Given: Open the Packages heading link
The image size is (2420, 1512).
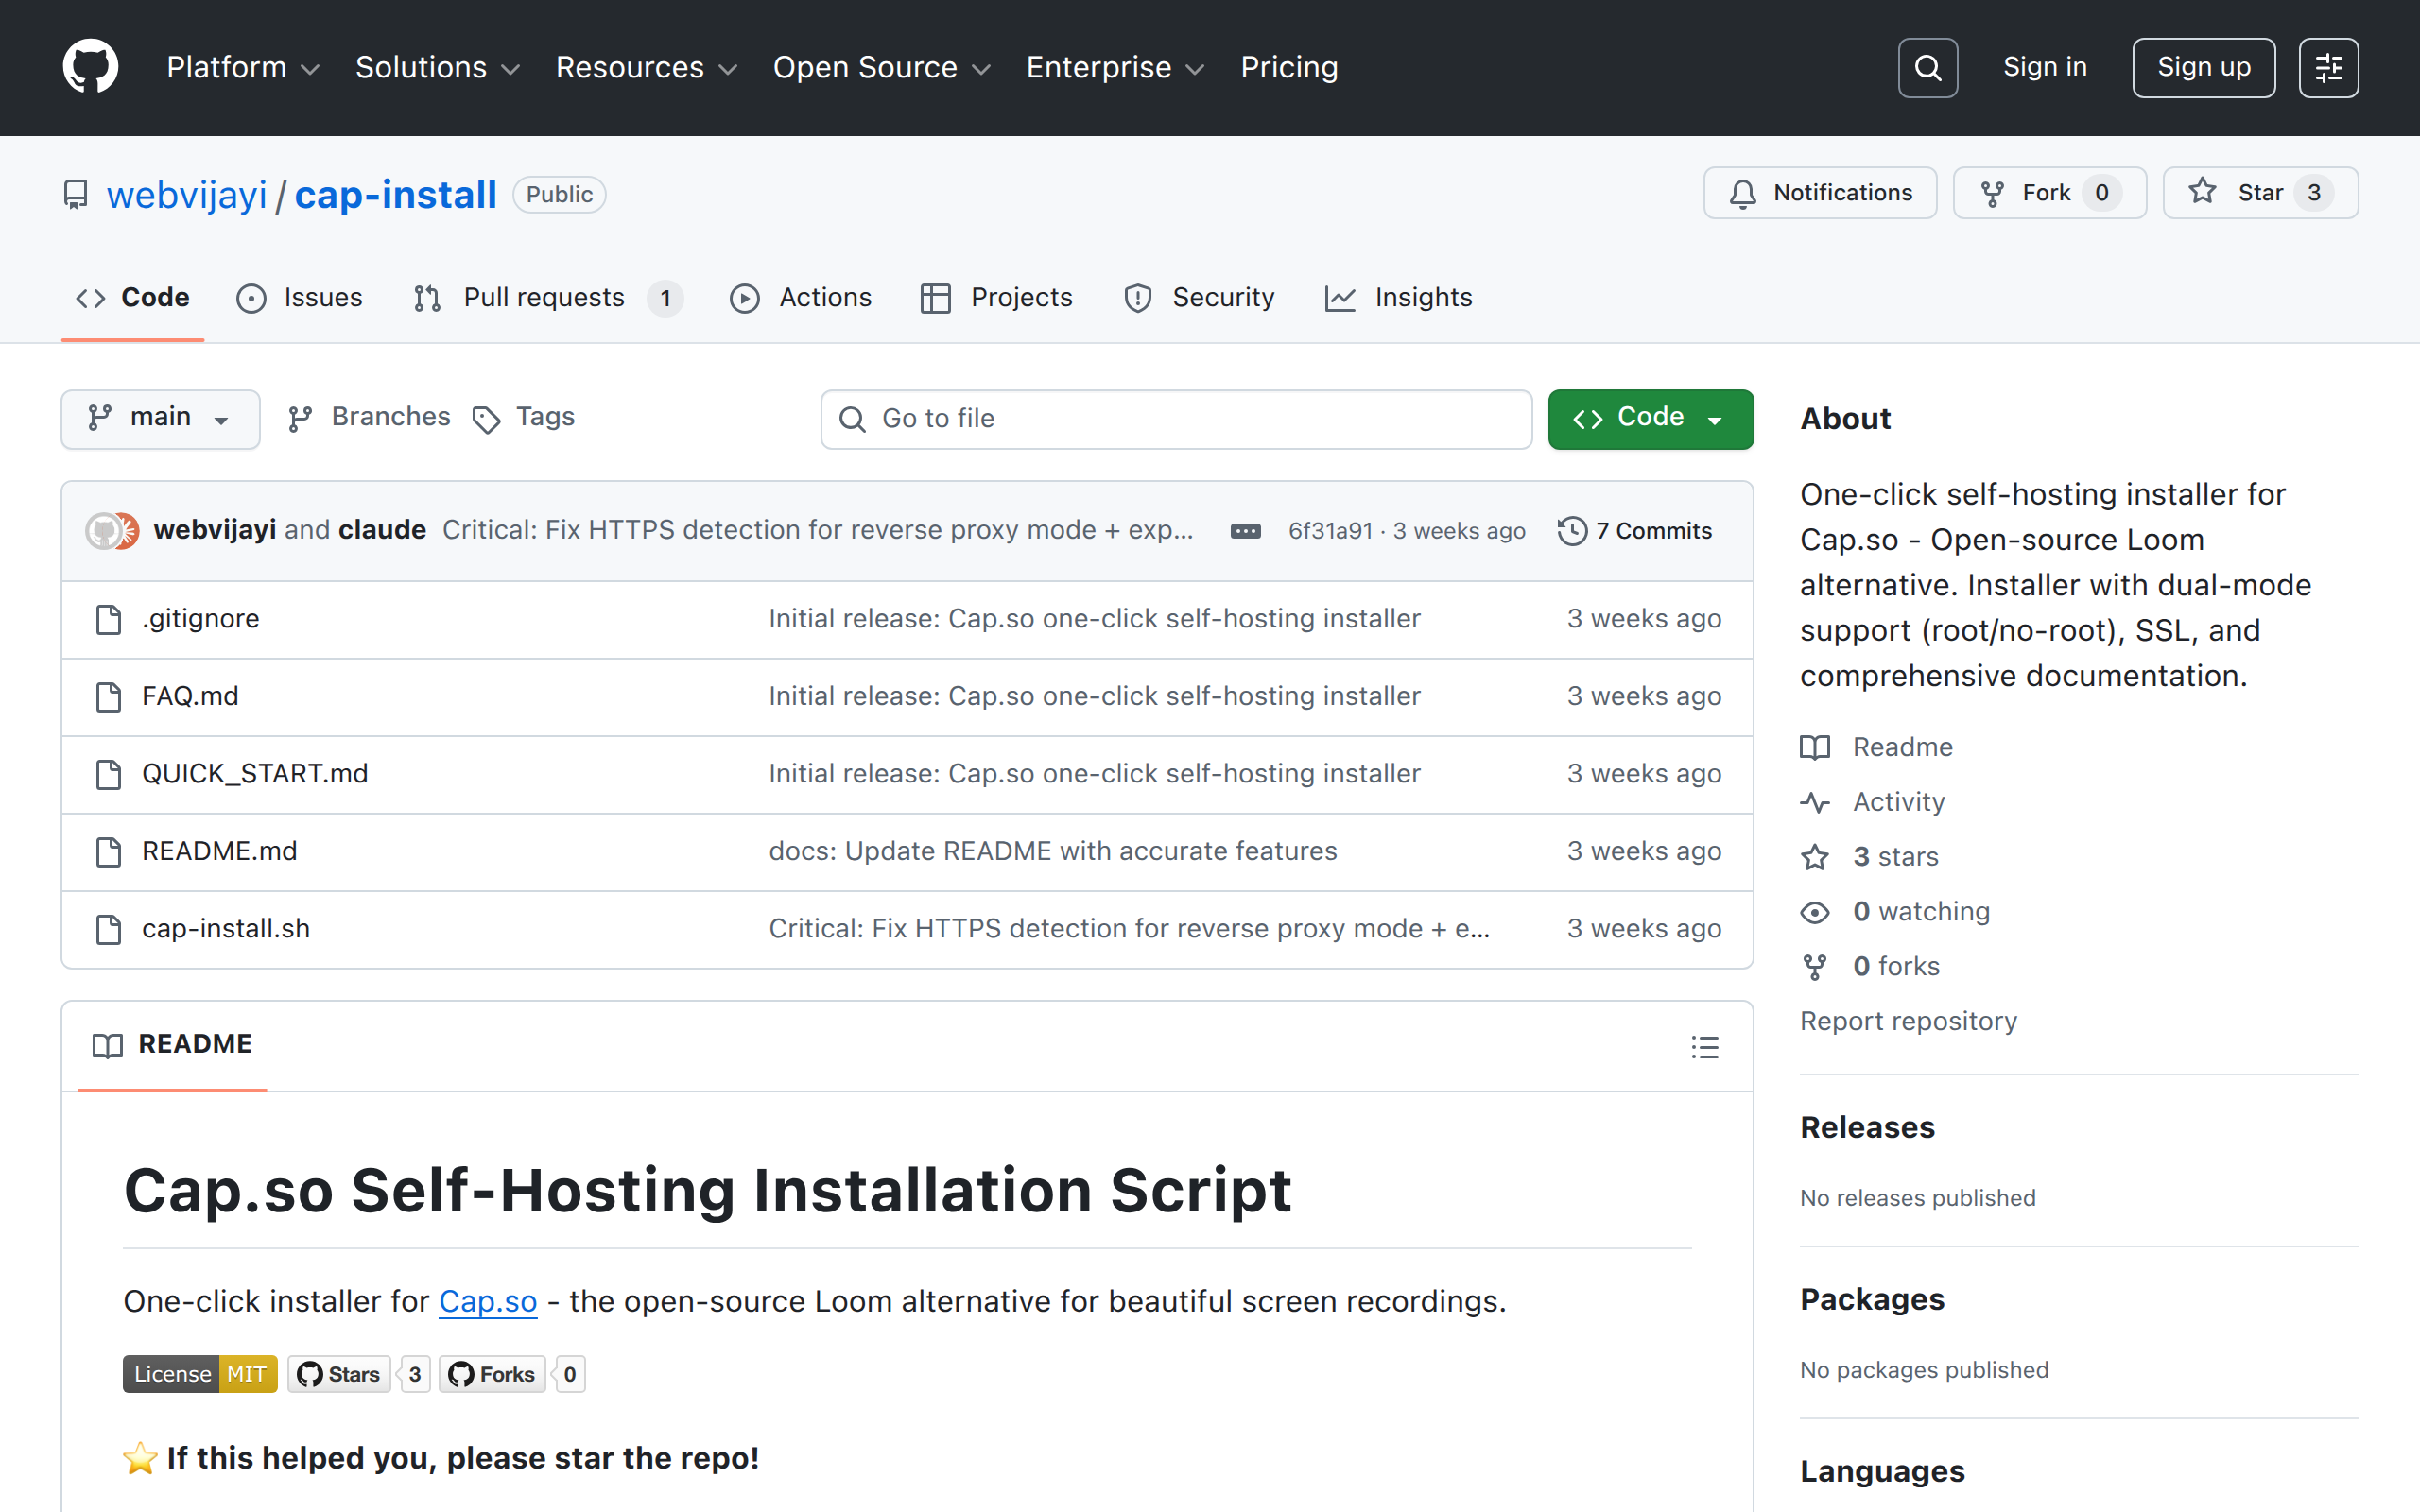Looking at the screenshot, I should [1872, 1300].
